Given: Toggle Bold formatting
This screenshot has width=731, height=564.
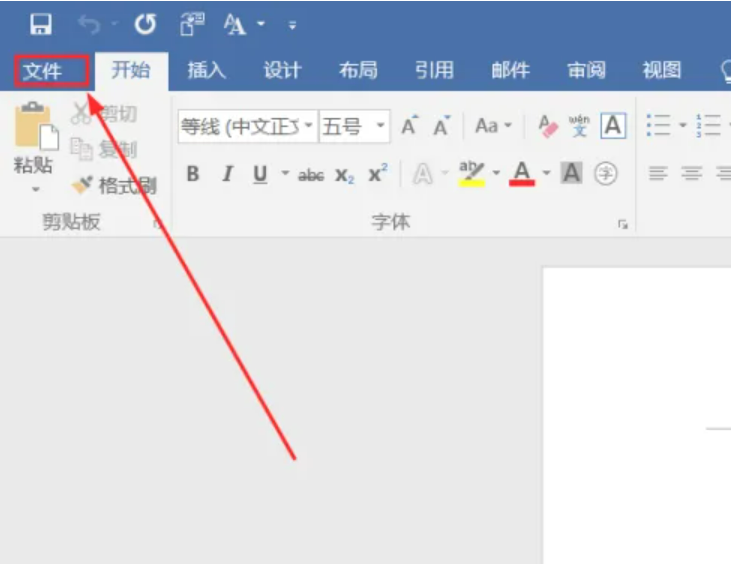Looking at the screenshot, I should [x=193, y=174].
